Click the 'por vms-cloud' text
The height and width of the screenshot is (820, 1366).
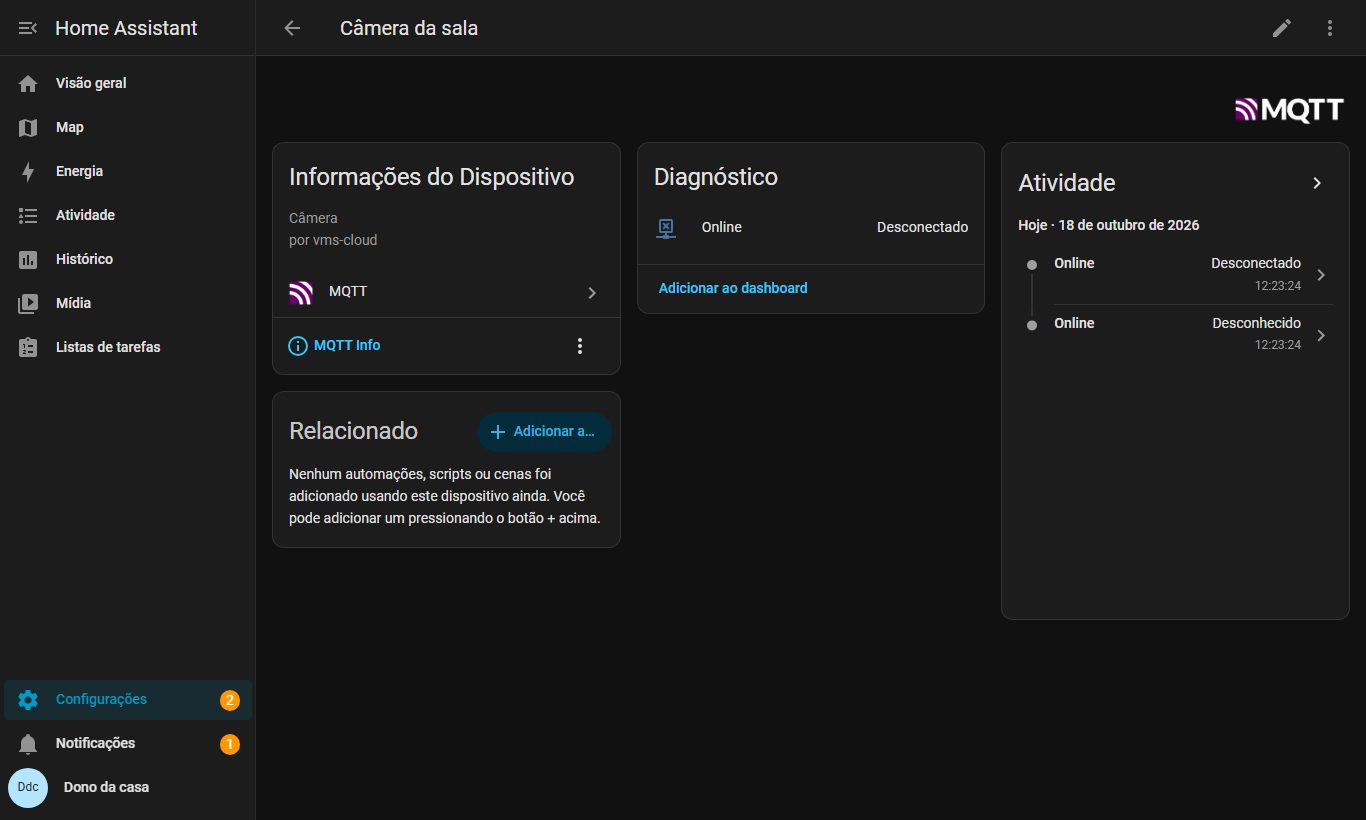coord(333,240)
